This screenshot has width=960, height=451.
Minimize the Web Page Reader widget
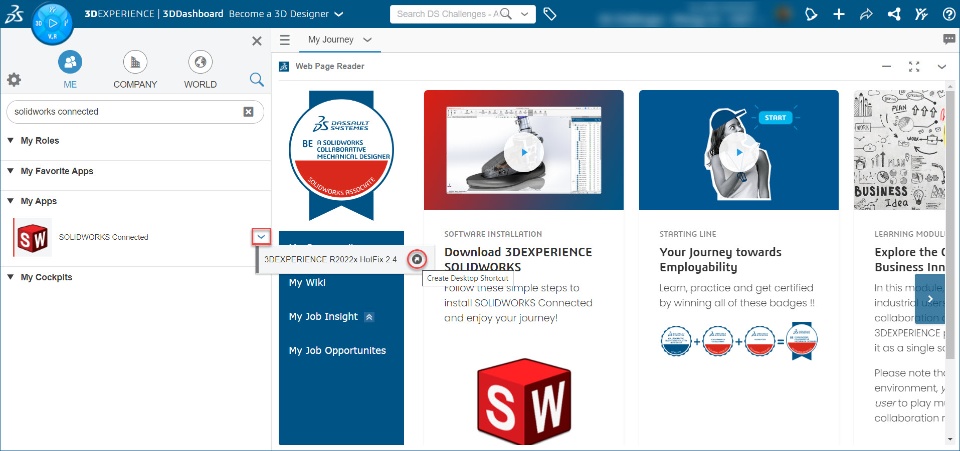(887, 66)
